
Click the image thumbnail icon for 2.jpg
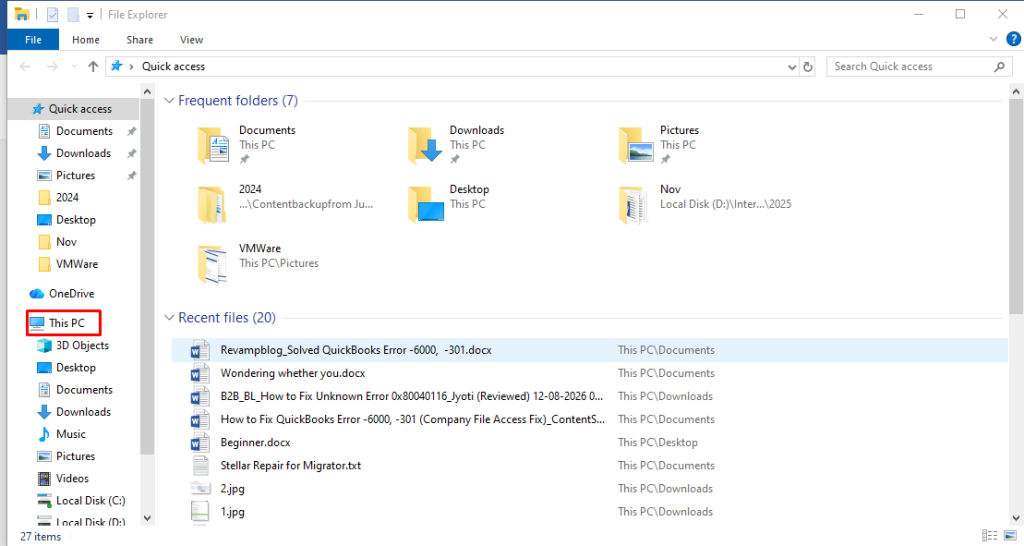[200, 489]
